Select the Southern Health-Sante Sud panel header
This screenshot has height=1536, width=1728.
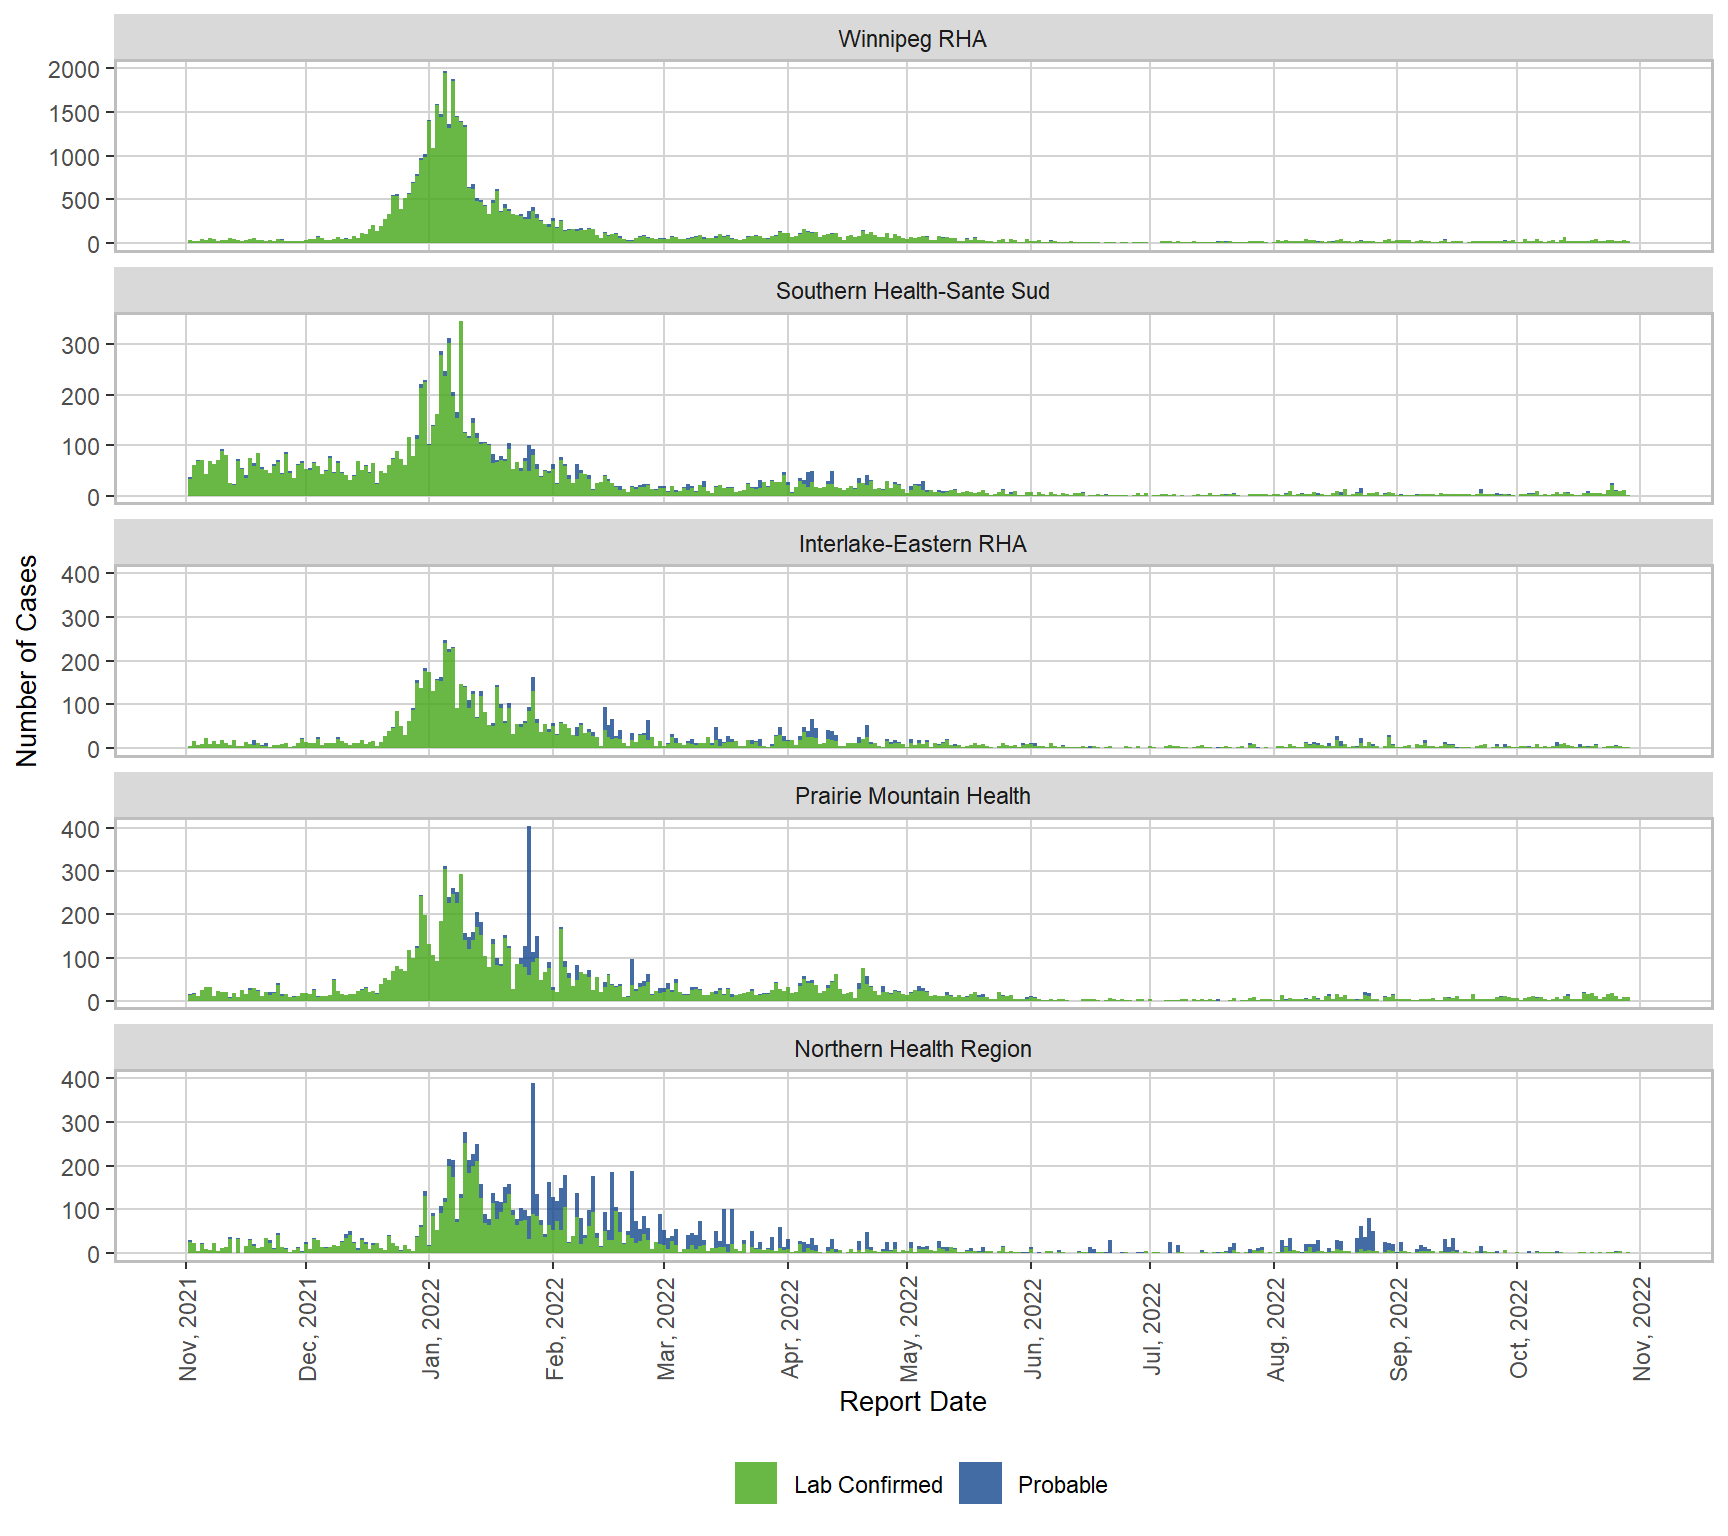[x=912, y=291]
